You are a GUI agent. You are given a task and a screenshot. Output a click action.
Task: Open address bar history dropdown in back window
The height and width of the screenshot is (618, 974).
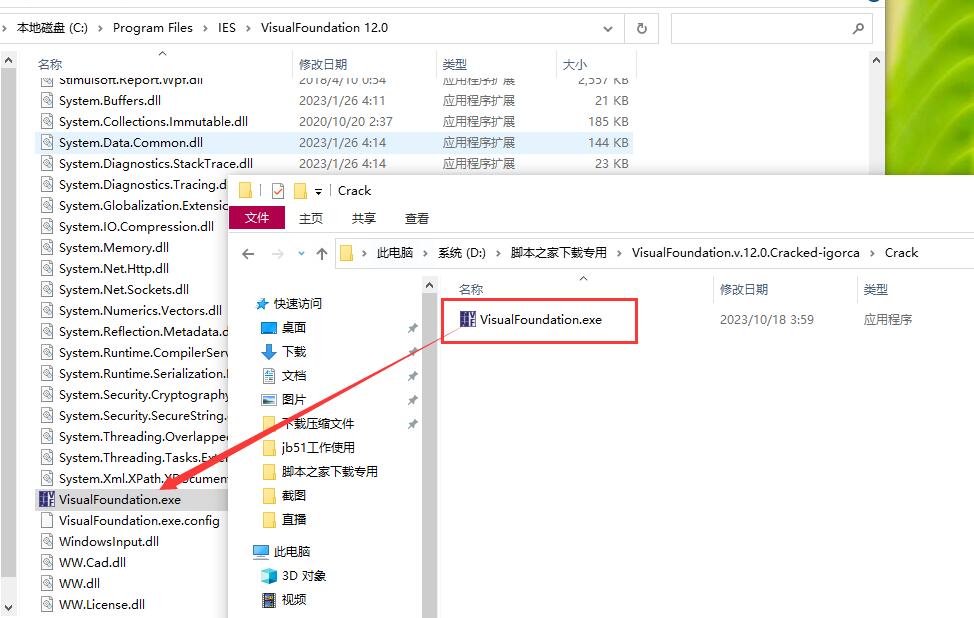608,29
